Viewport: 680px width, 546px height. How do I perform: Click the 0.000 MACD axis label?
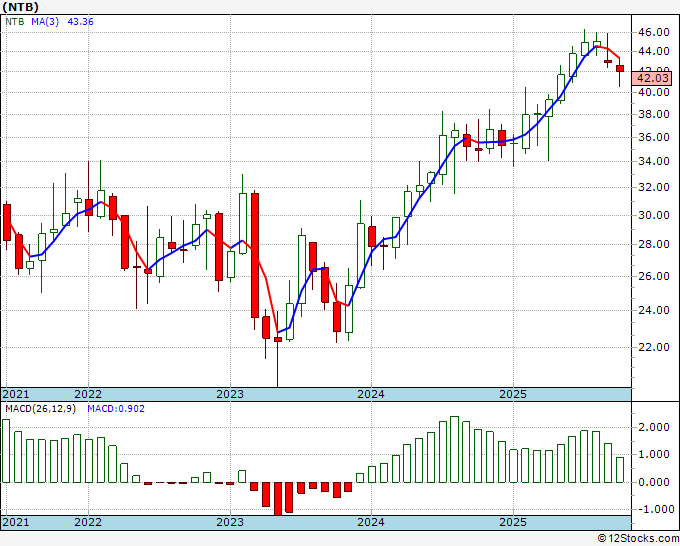click(653, 482)
